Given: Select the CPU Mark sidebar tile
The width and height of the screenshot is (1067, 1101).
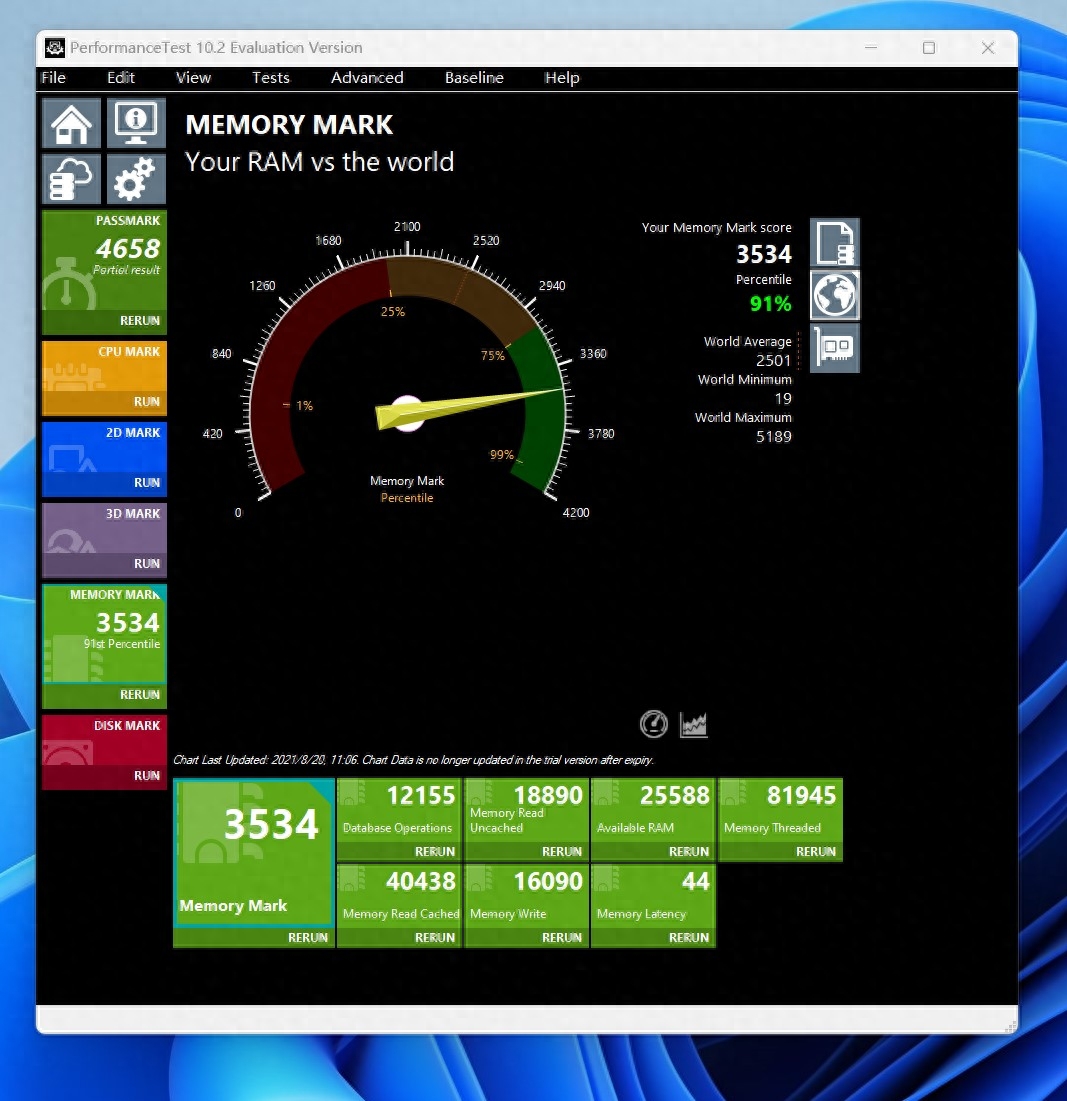Looking at the screenshot, I should click(105, 366).
